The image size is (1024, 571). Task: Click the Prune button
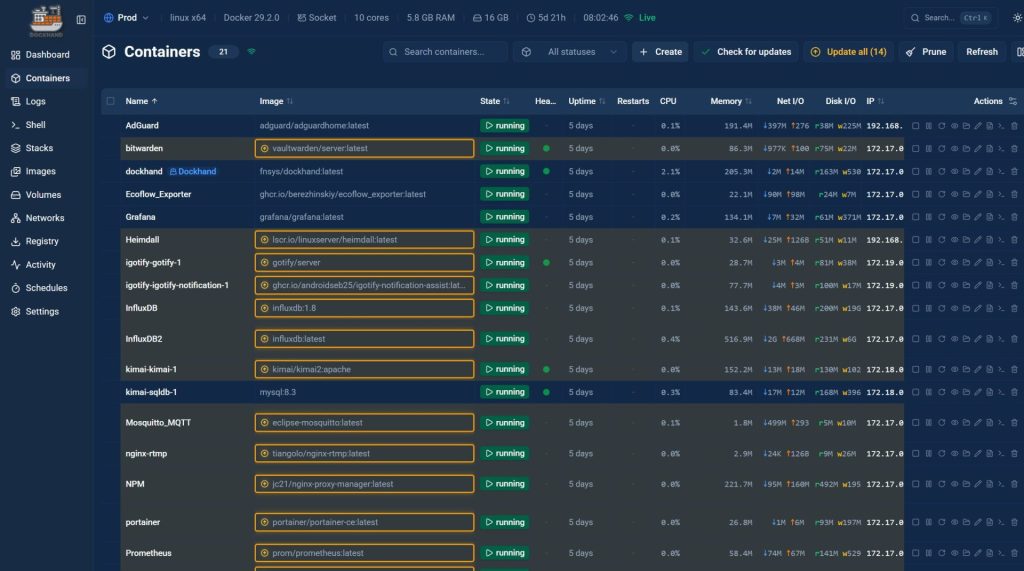[926, 52]
